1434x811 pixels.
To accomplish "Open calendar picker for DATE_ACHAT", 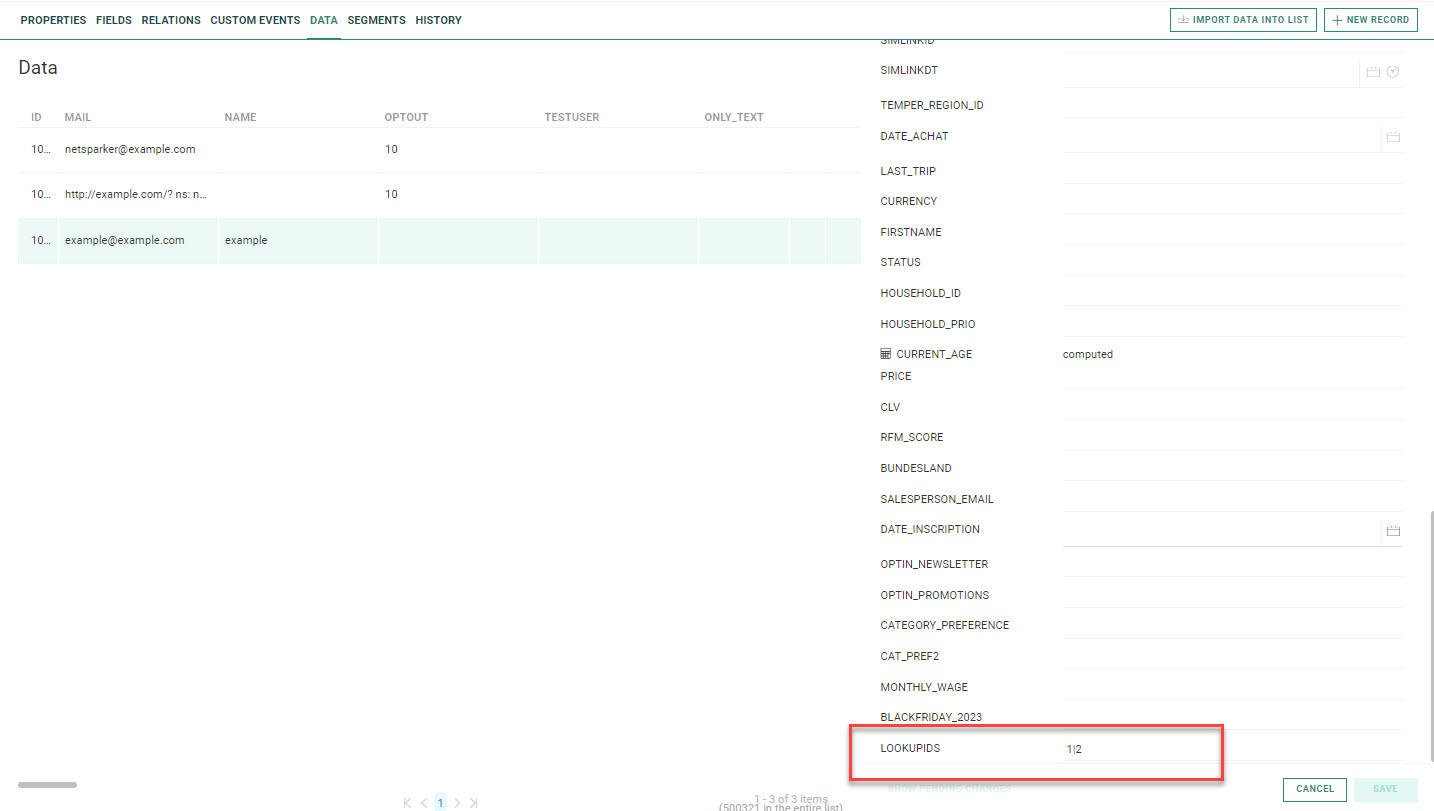I will (x=1393, y=137).
